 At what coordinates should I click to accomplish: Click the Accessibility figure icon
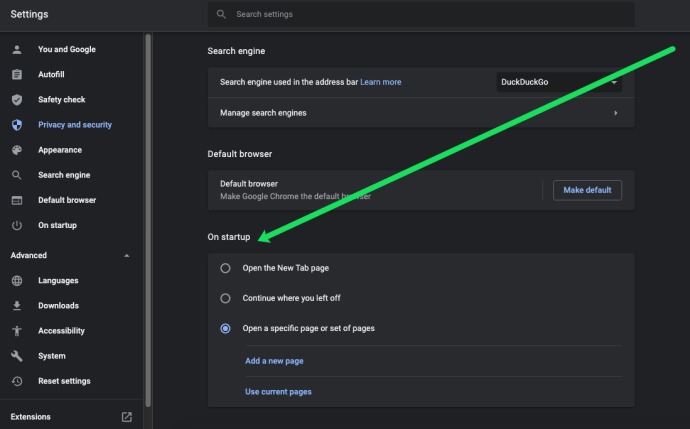17,331
